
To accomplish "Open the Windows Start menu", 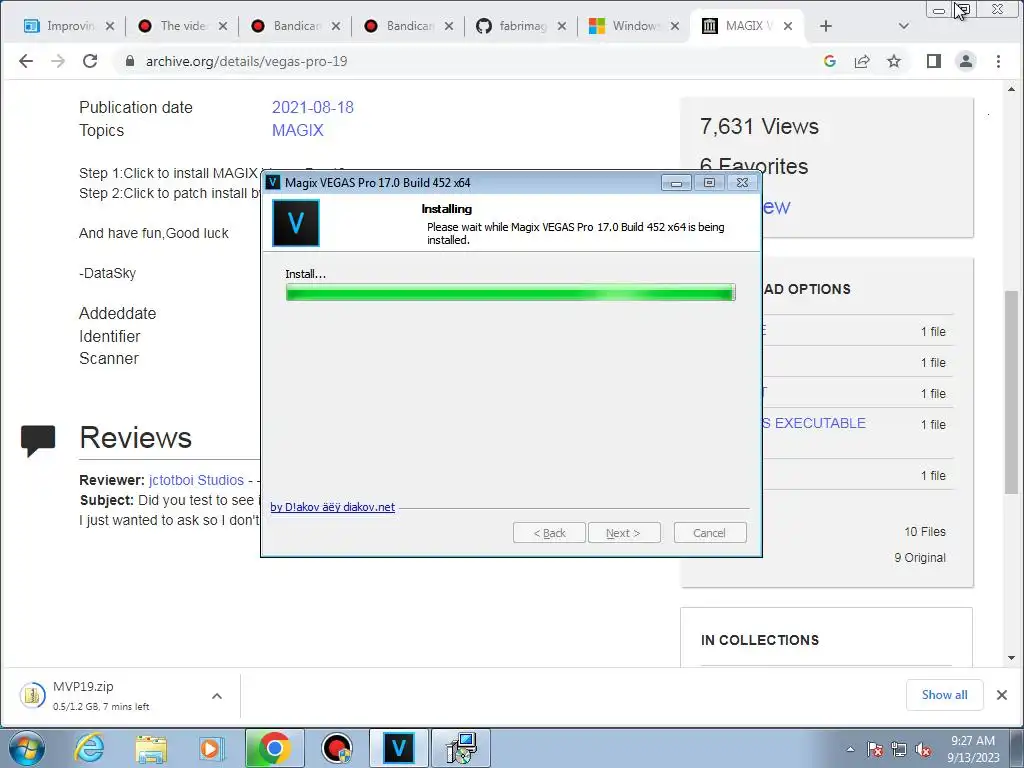I will (27, 748).
